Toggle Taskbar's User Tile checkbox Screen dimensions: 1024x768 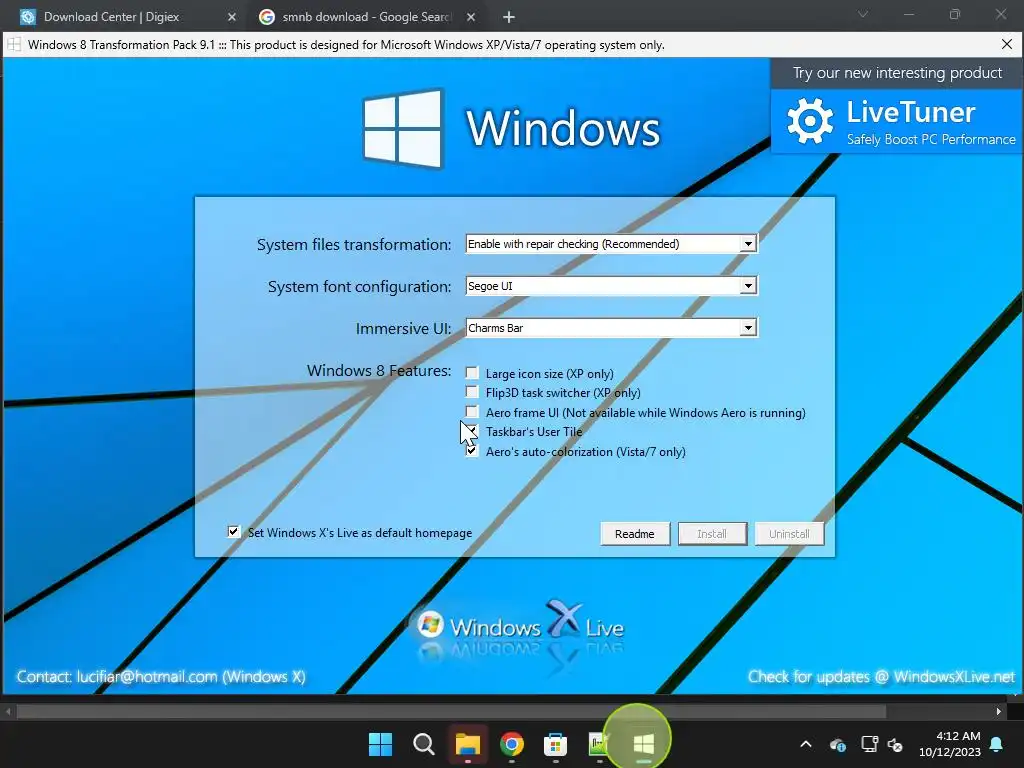click(472, 431)
